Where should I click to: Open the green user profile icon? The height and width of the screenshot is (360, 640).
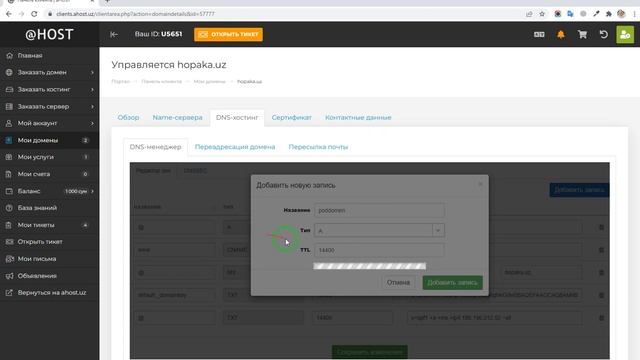[625, 35]
